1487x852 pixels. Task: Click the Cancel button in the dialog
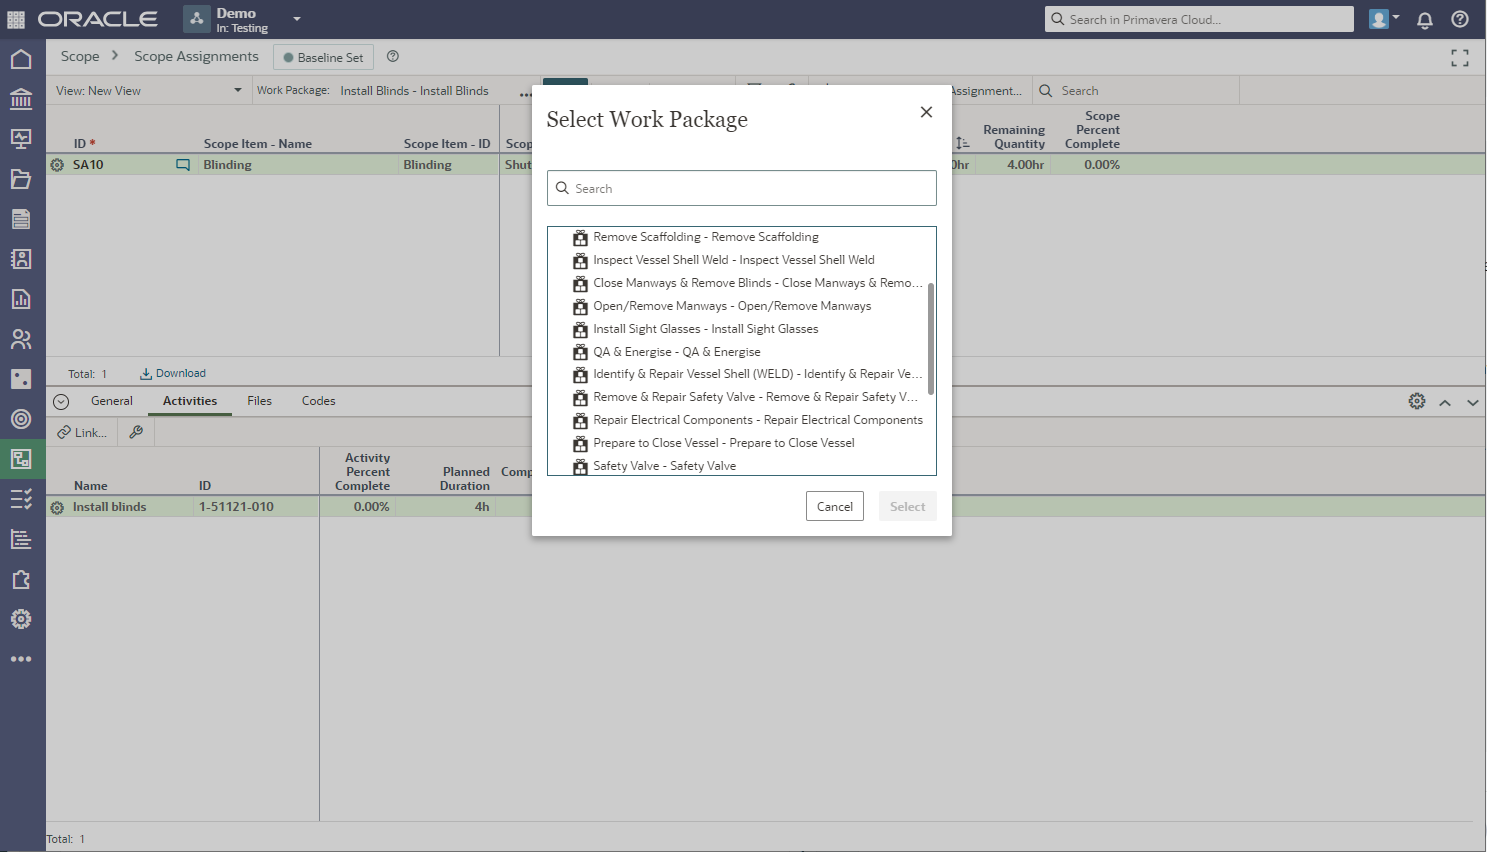click(834, 506)
